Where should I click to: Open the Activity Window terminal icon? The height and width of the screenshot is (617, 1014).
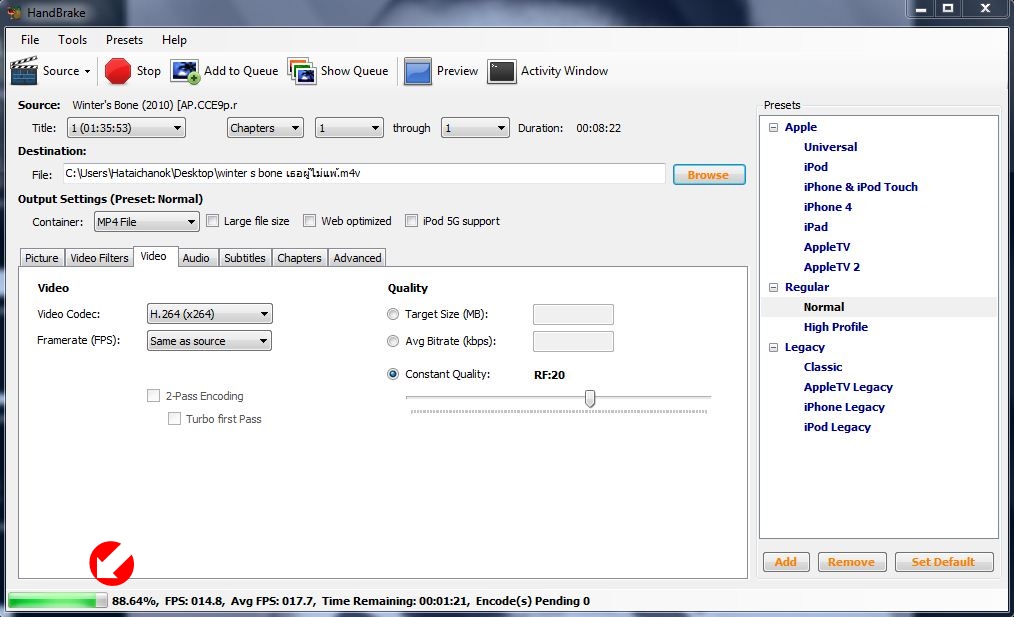(x=501, y=71)
